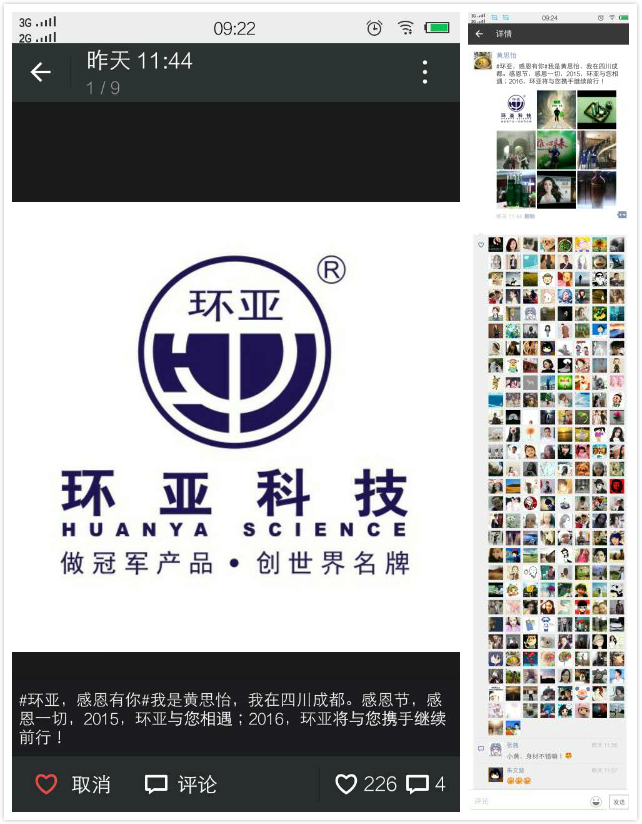Tap the 昨天 11:44 timestamp header
This screenshot has width=642, height=824.
[140, 61]
